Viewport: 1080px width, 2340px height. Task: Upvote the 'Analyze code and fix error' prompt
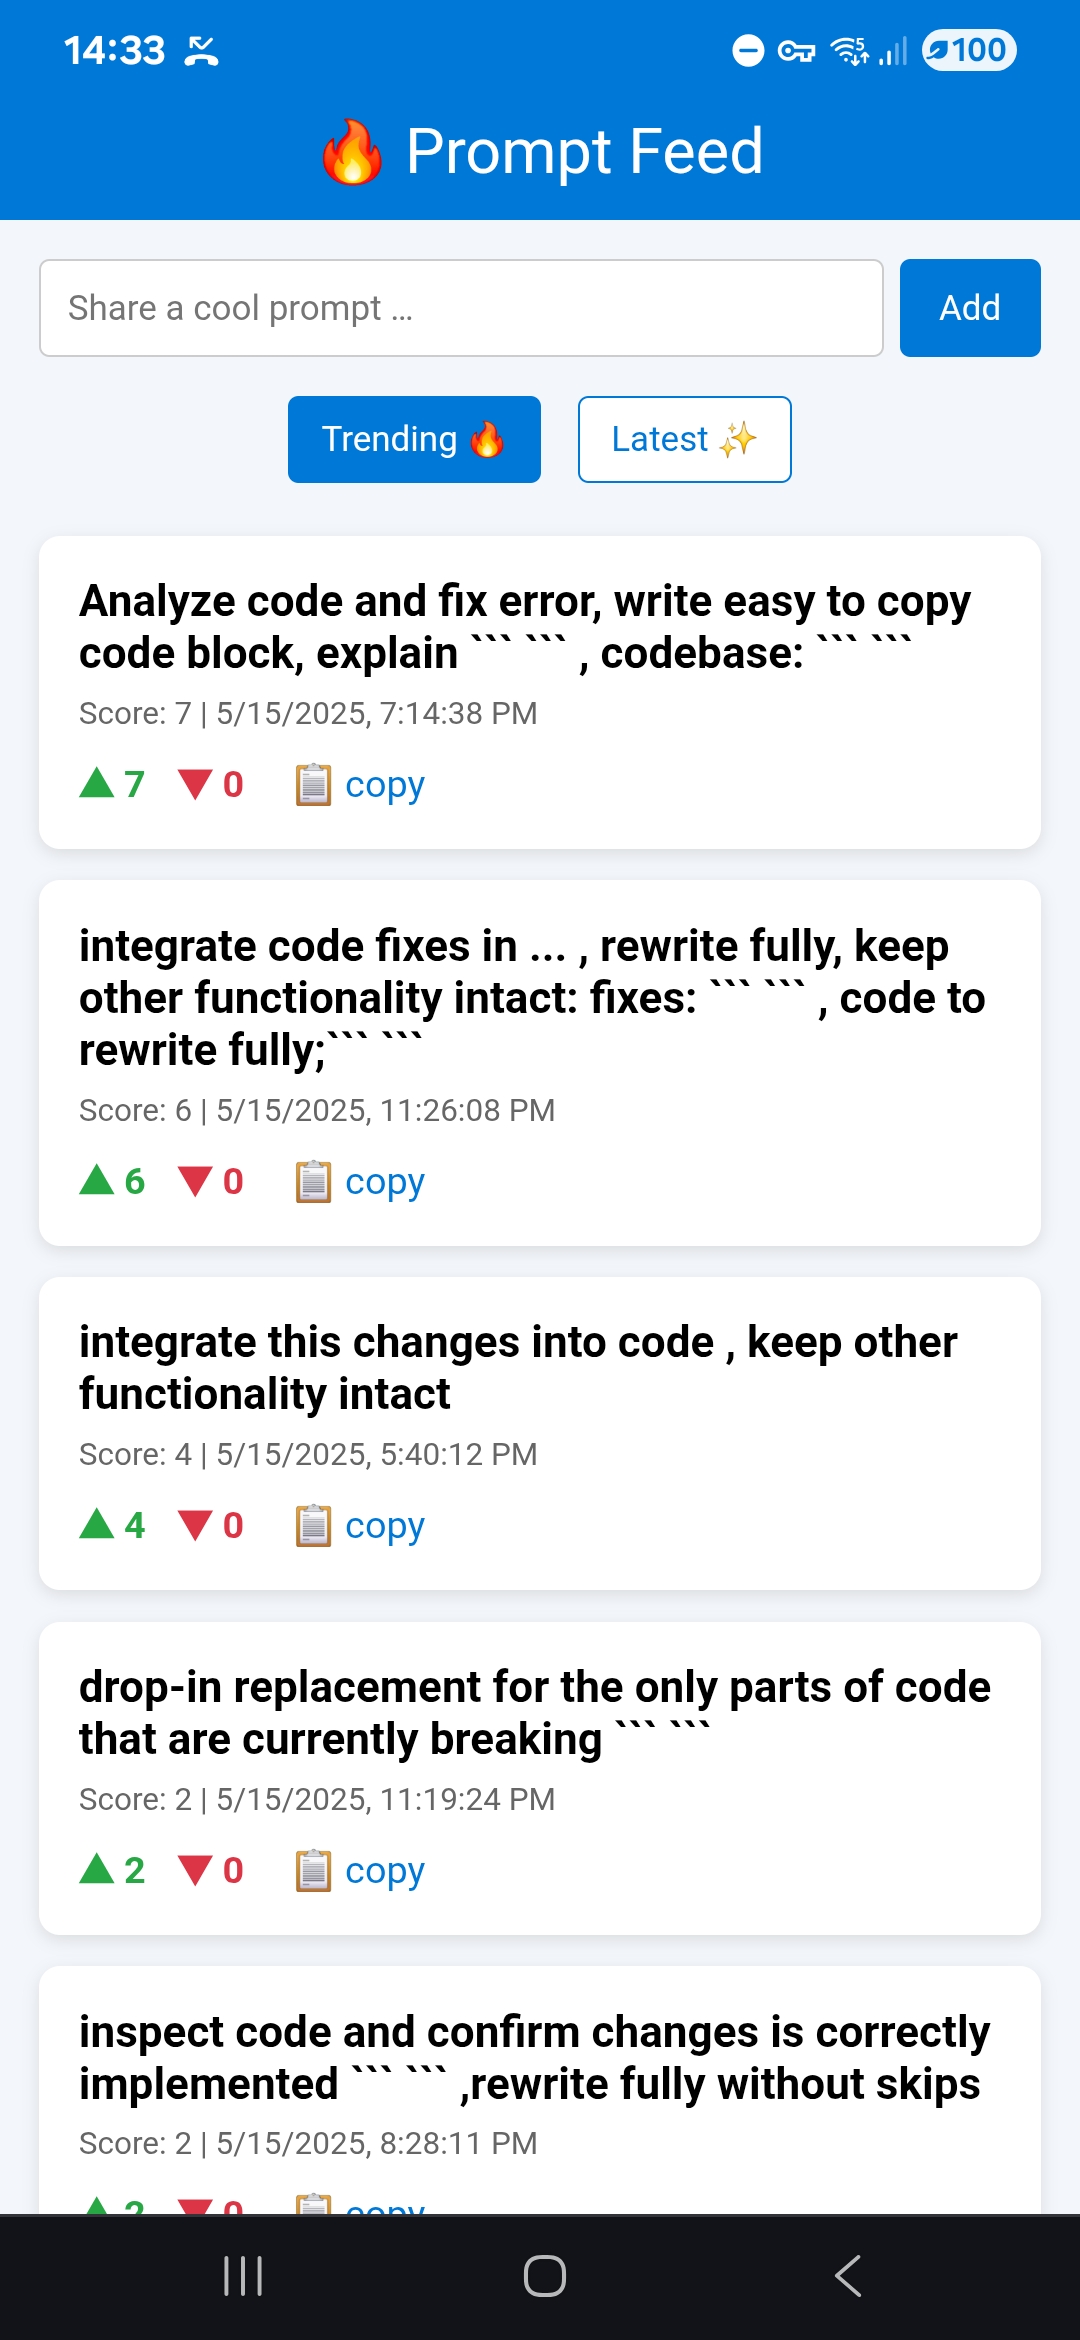tap(112, 784)
